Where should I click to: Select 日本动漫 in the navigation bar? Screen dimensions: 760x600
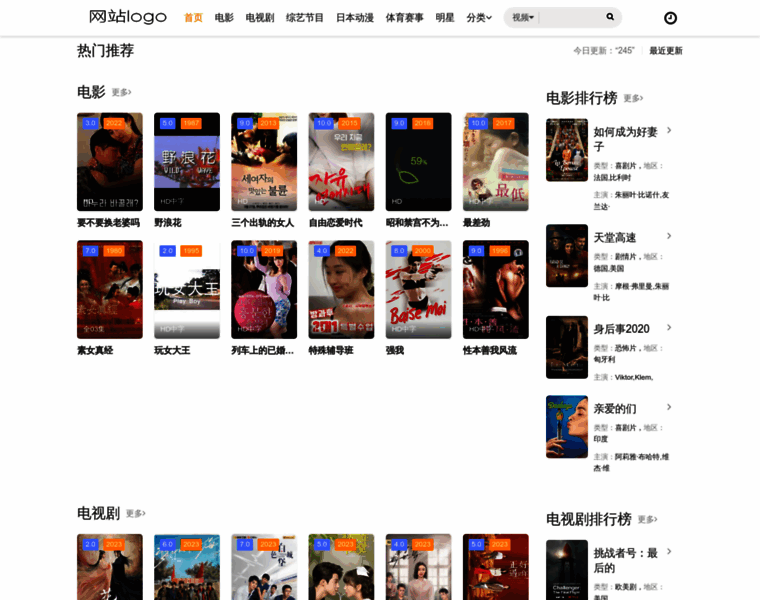355,18
